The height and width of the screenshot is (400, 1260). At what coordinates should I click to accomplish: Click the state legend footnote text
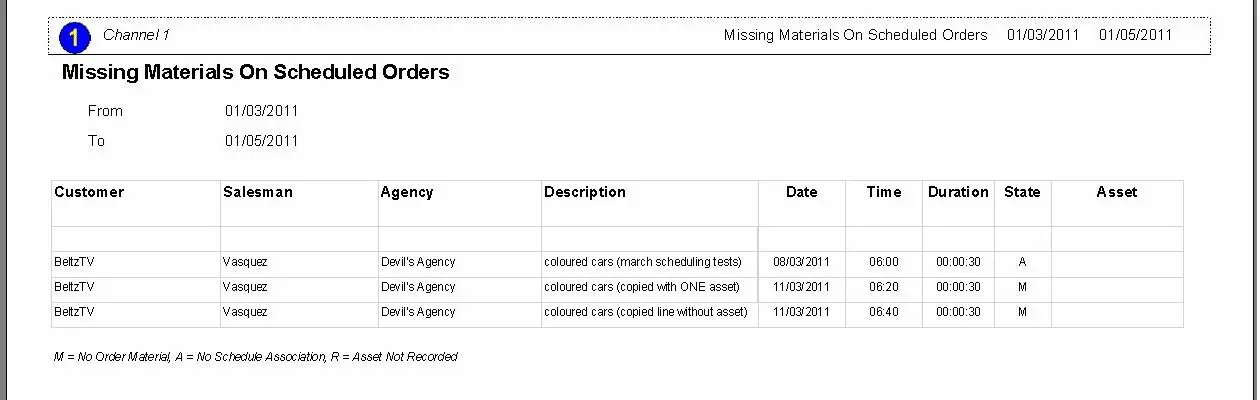pos(256,357)
